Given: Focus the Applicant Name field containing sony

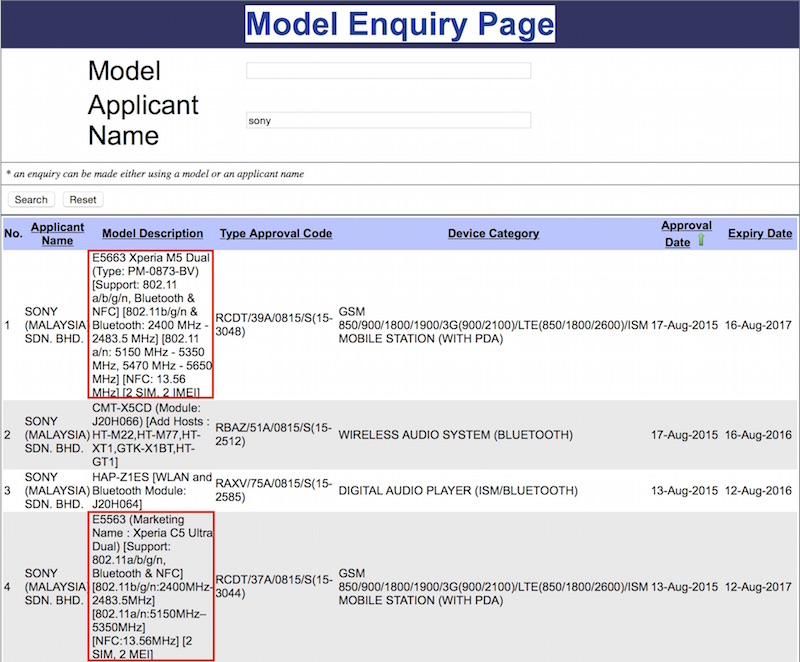Looking at the screenshot, I should [388, 120].
